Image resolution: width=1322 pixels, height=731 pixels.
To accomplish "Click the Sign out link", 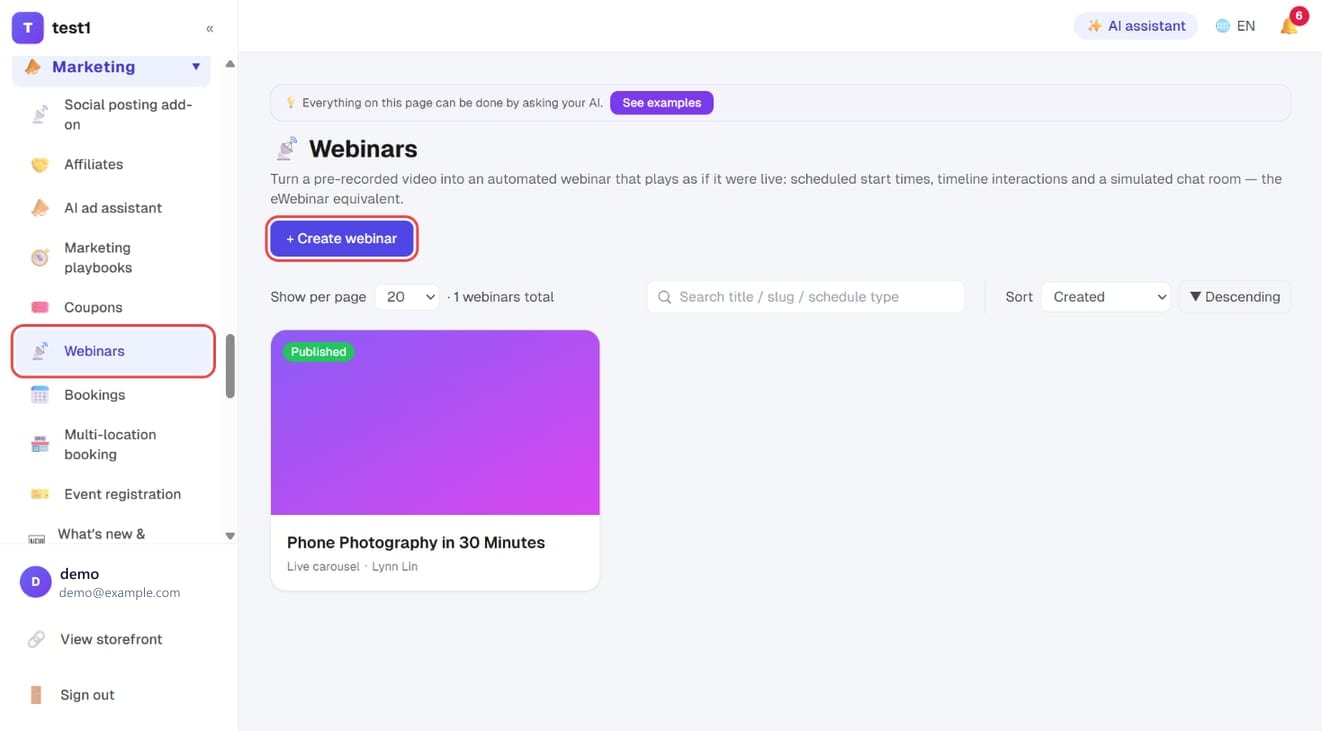I will 88,695.
